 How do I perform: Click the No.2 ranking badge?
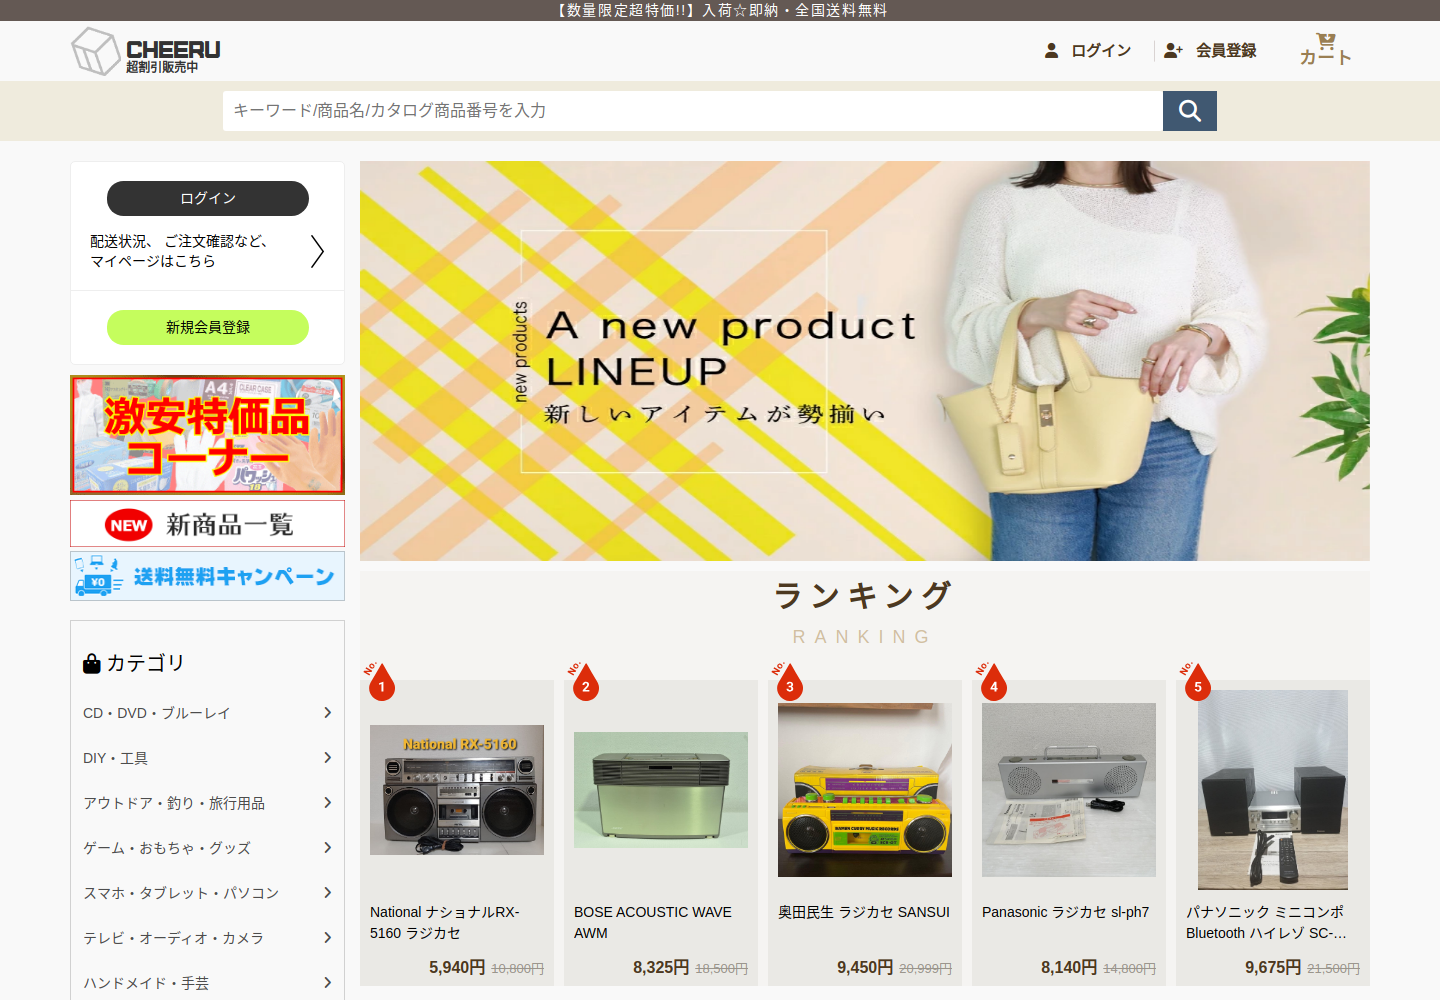(x=584, y=682)
